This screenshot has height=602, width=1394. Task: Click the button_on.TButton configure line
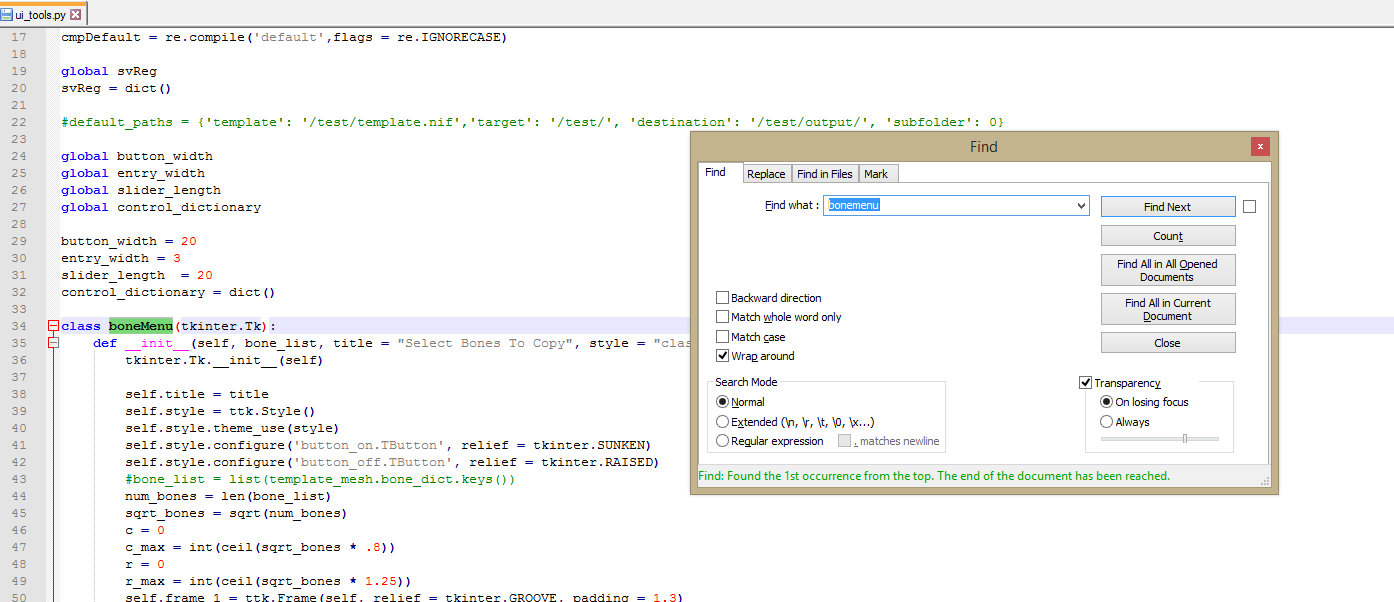[388, 445]
